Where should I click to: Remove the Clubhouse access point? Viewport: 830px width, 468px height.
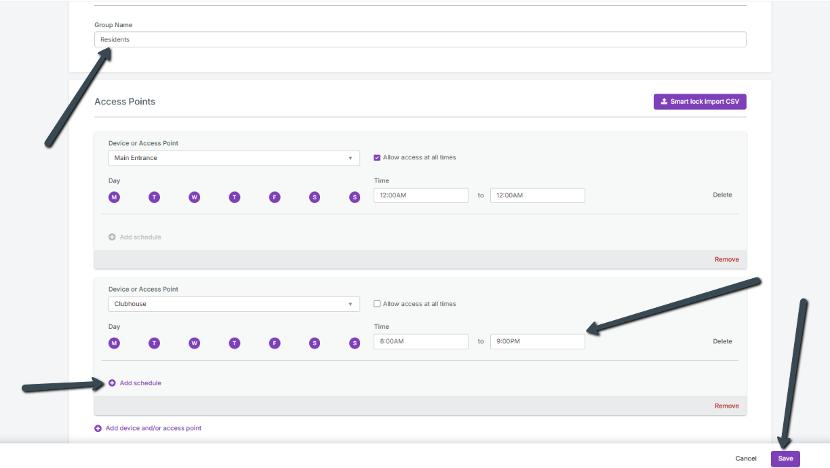(x=726, y=405)
